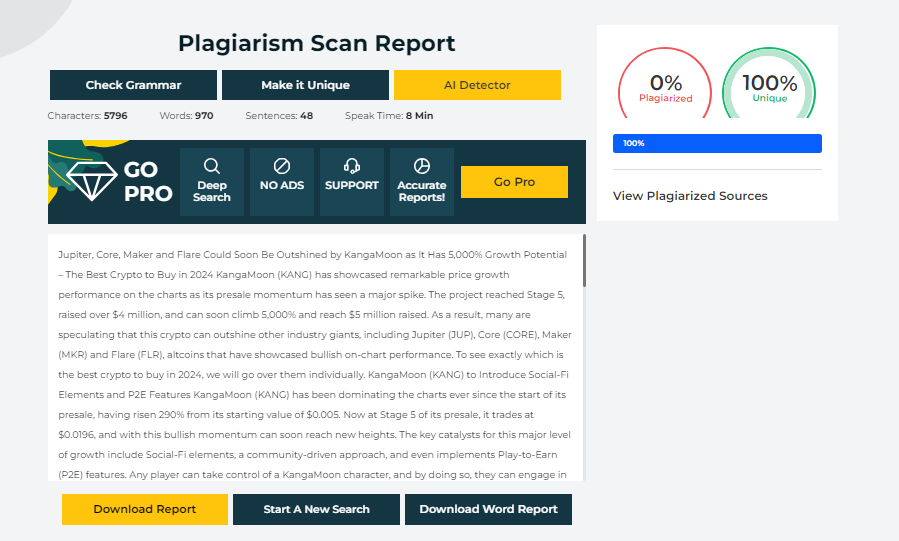Open the Check Grammar tool

134,85
